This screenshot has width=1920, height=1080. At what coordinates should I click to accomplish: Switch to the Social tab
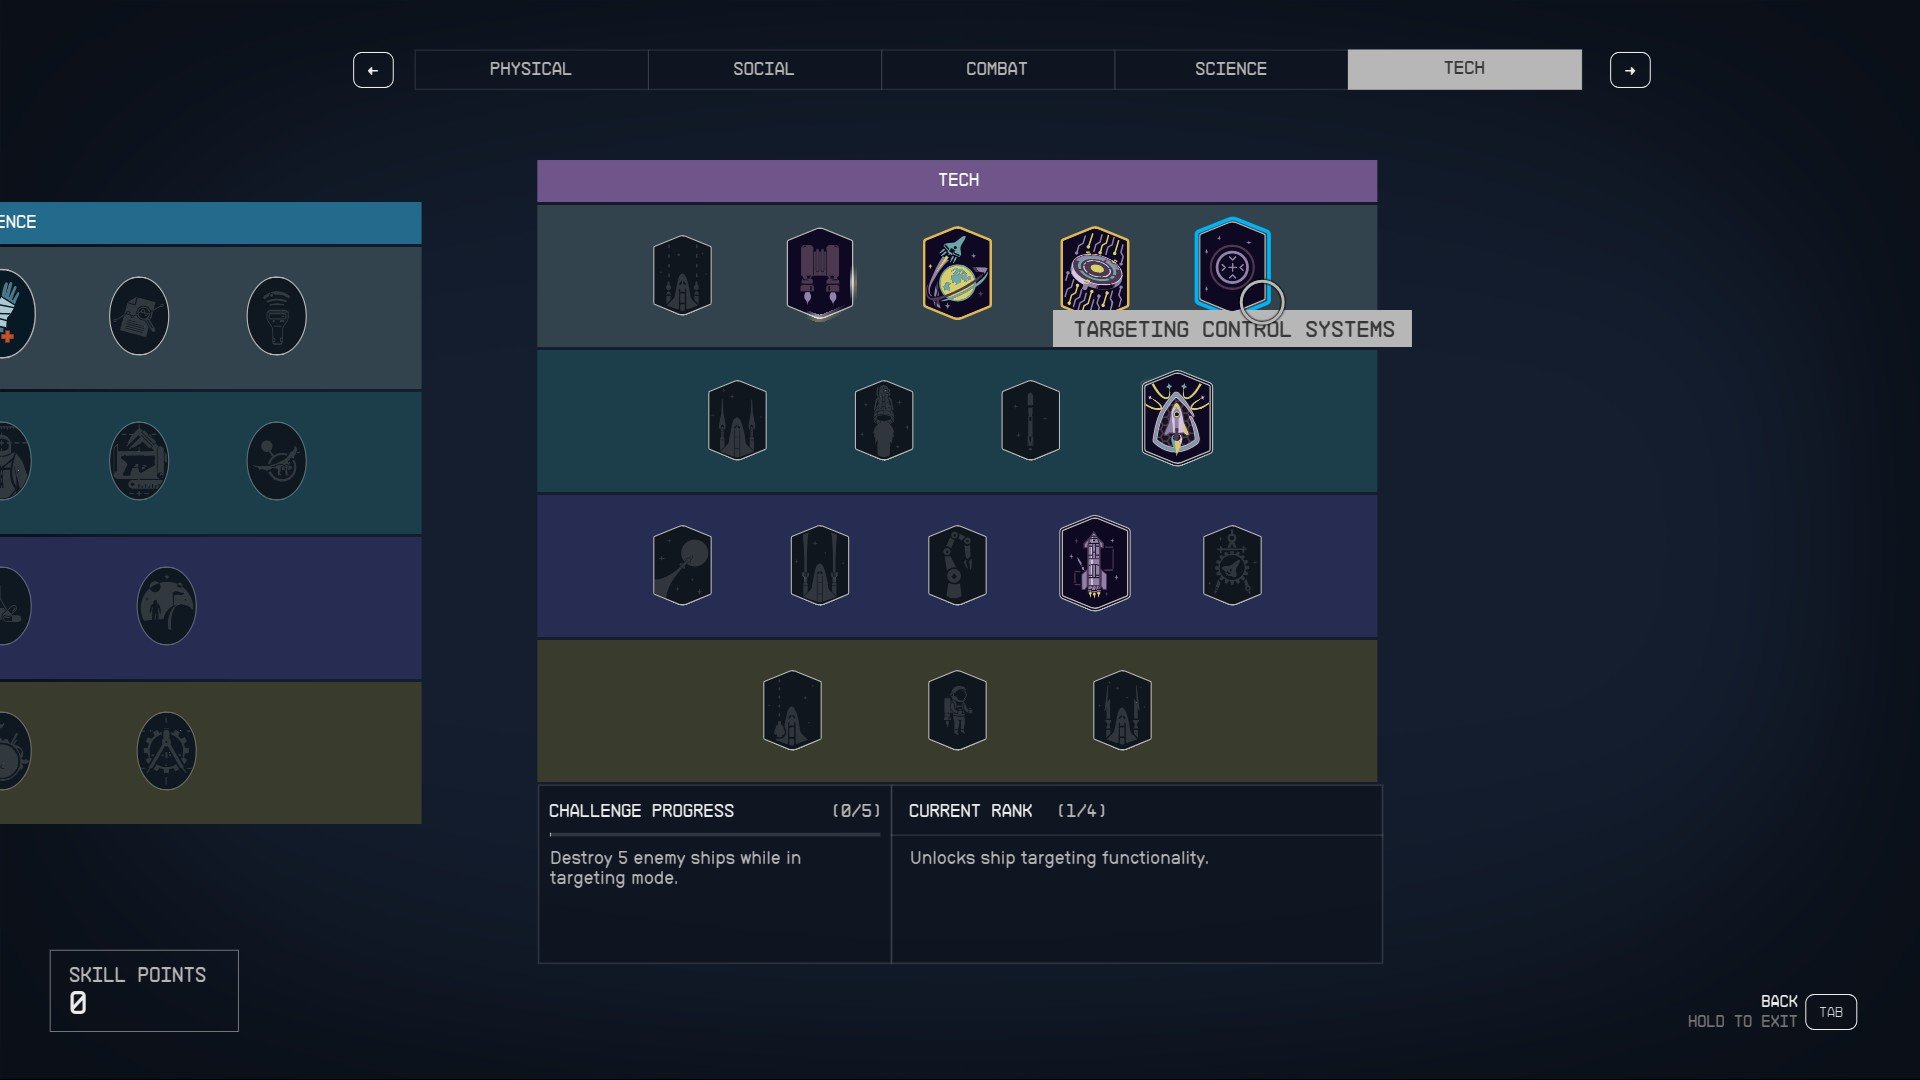(x=764, y=69)
